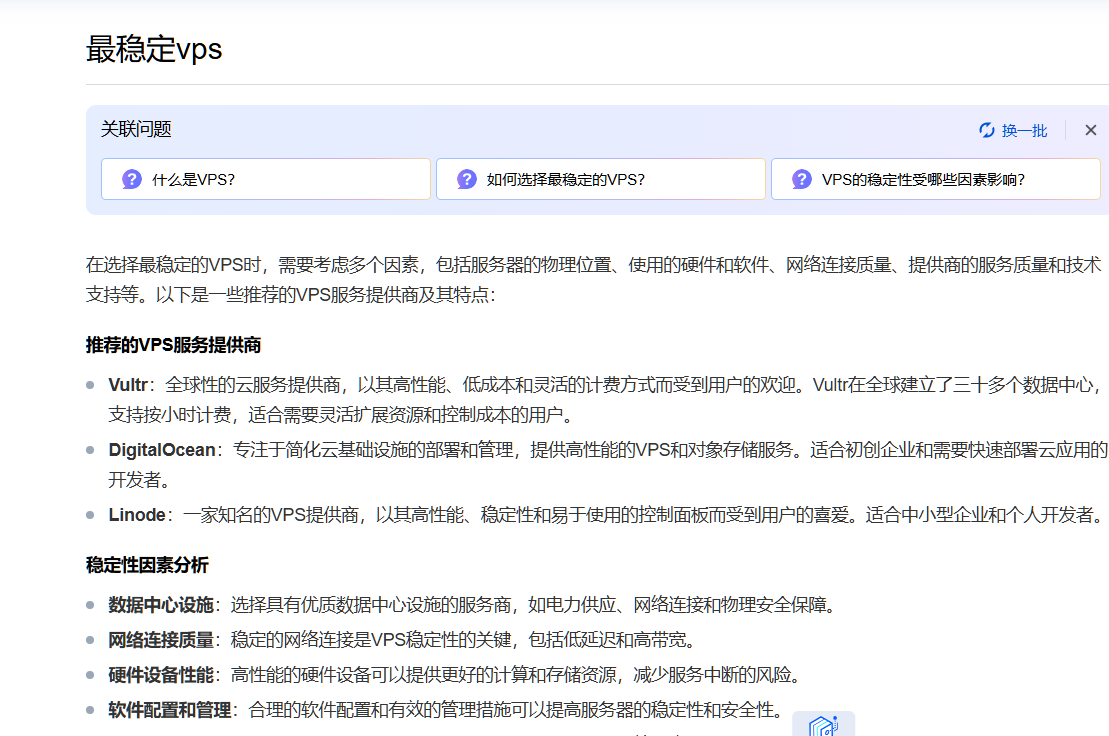Click the bold text 数据中心设施
The width and height of the screenshot is (1109, 736).
(161, 605)
